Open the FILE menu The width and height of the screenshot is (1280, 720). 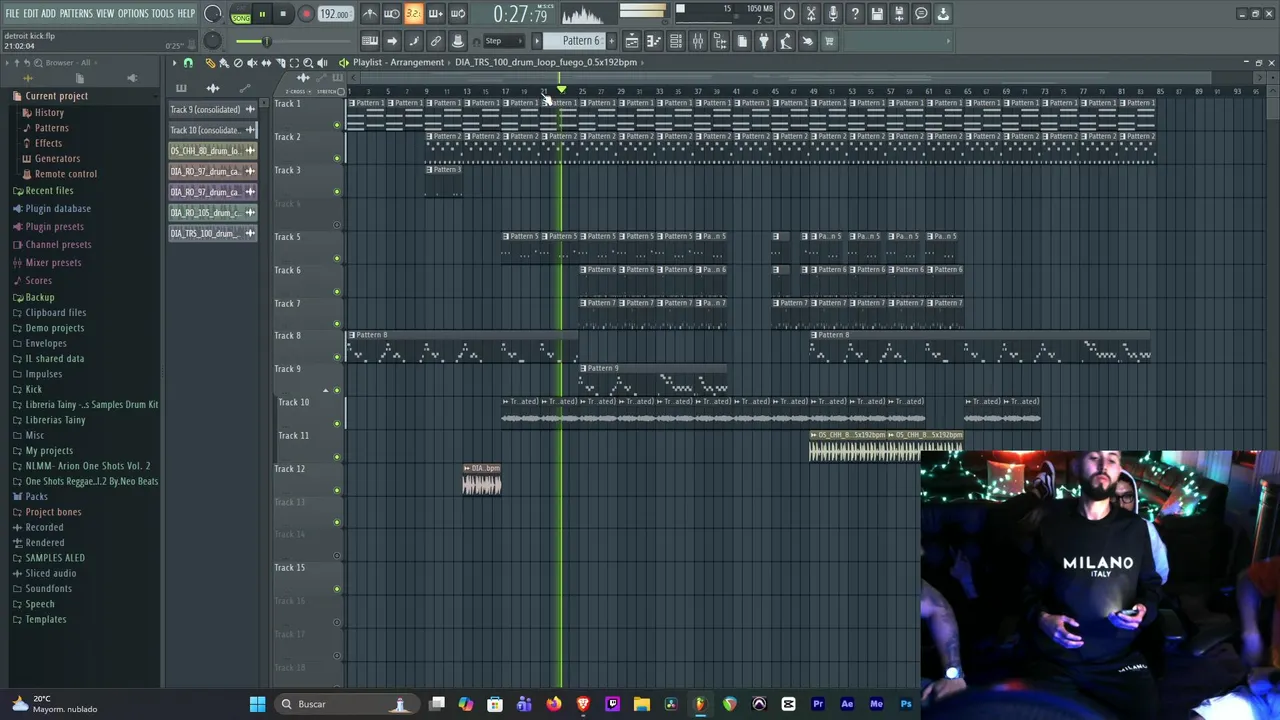(12, 13)
